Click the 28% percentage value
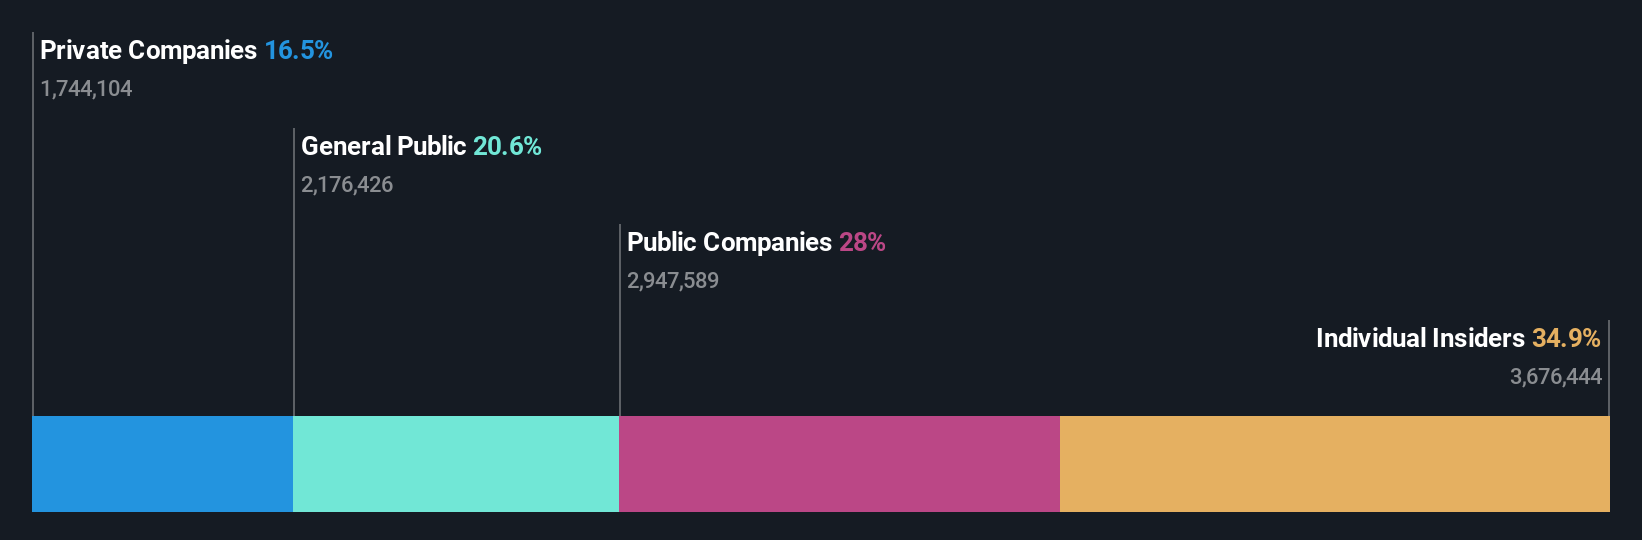 (862, 242)
